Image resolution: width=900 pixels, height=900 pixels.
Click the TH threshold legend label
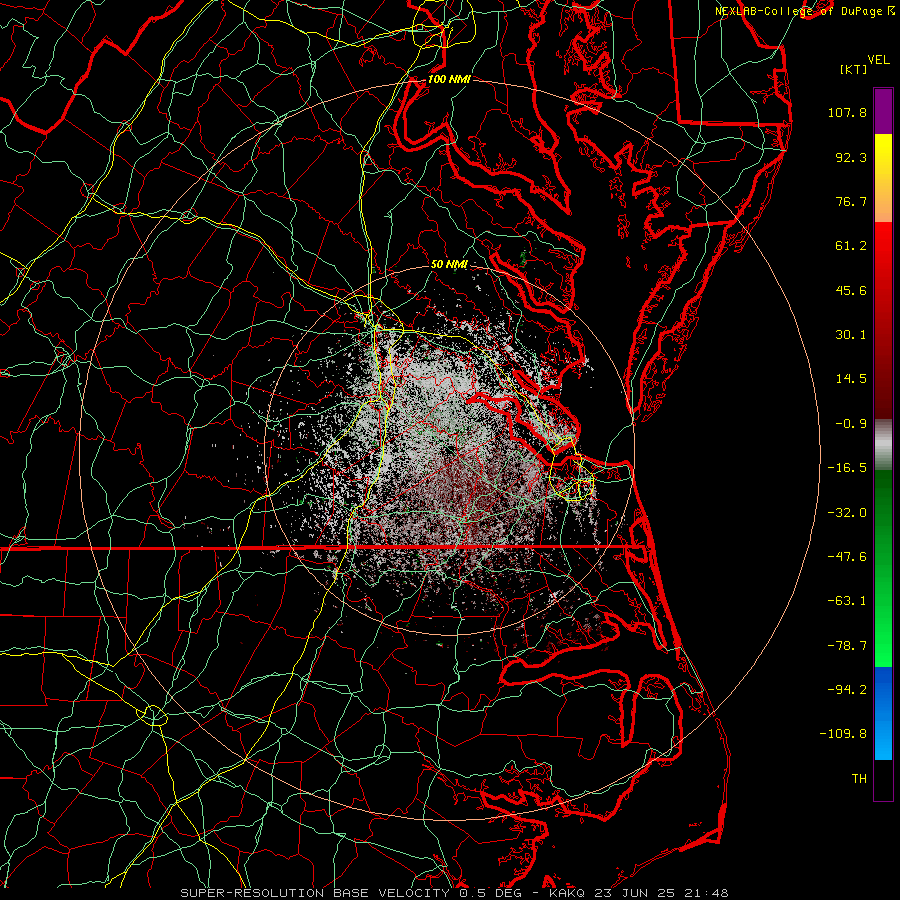pos(859,778)
